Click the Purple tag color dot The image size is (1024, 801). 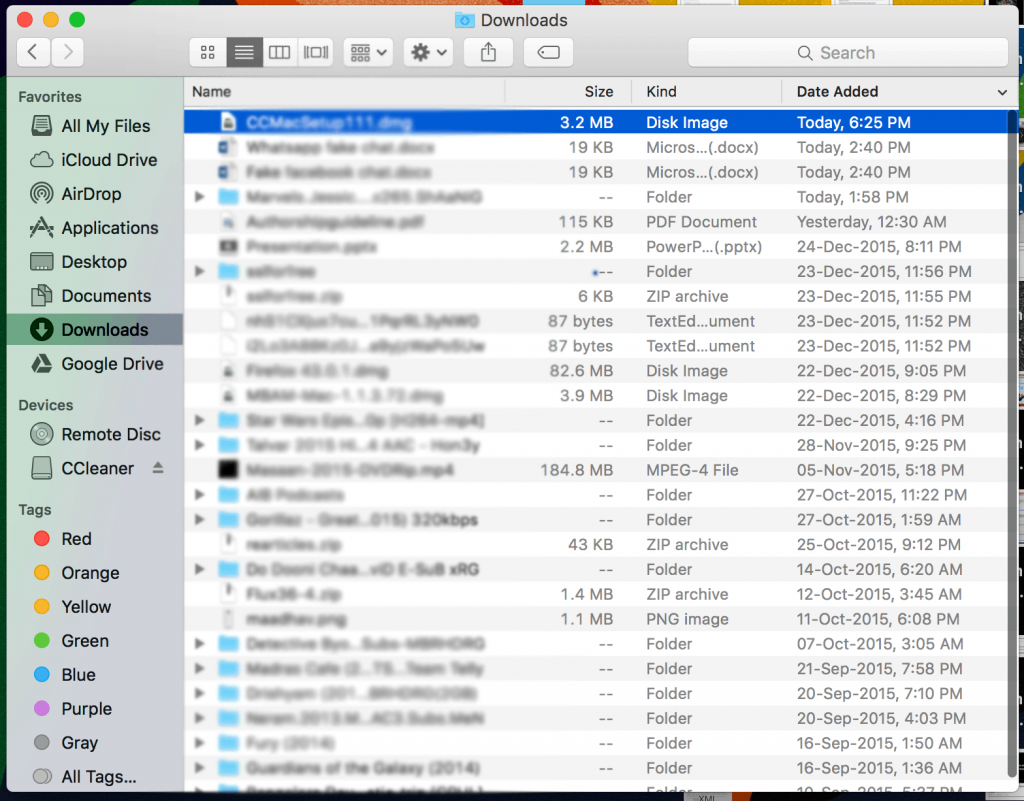(42, 708)
